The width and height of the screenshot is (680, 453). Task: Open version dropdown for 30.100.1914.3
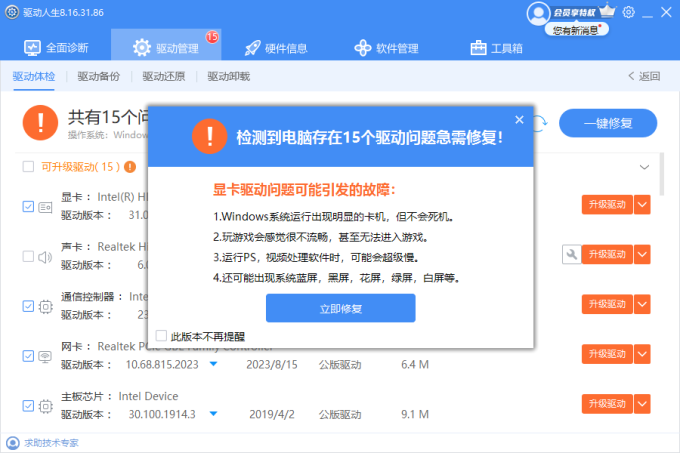pos(213,414)
